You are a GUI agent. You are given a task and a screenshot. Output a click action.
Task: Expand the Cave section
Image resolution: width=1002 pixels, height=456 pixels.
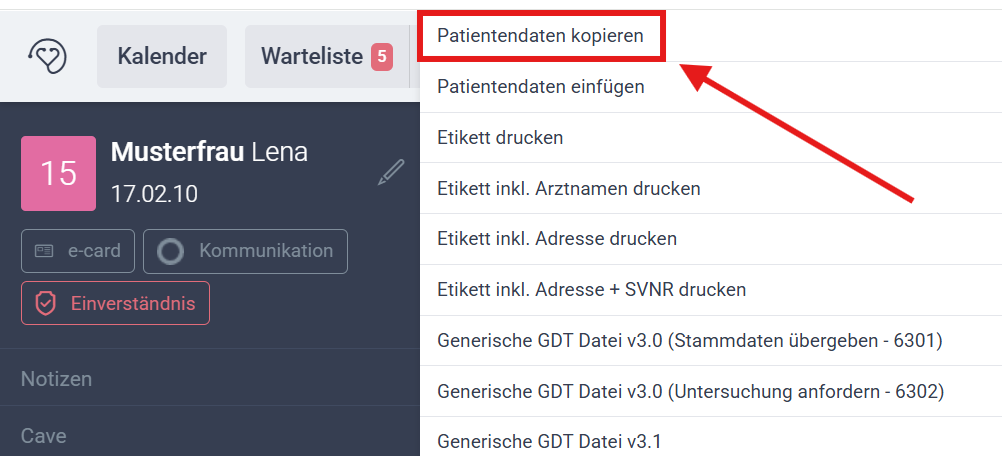pos(44,436)
